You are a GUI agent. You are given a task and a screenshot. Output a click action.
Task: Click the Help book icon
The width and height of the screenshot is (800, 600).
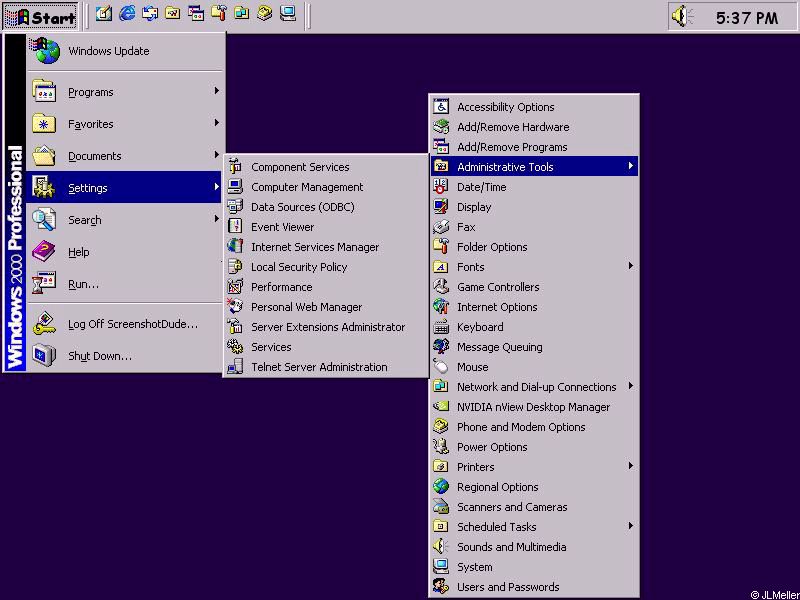click(44, 252)
